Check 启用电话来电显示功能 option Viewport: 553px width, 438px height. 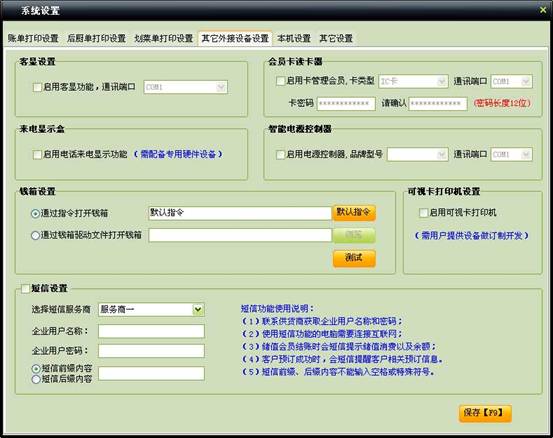coord(37,154)
